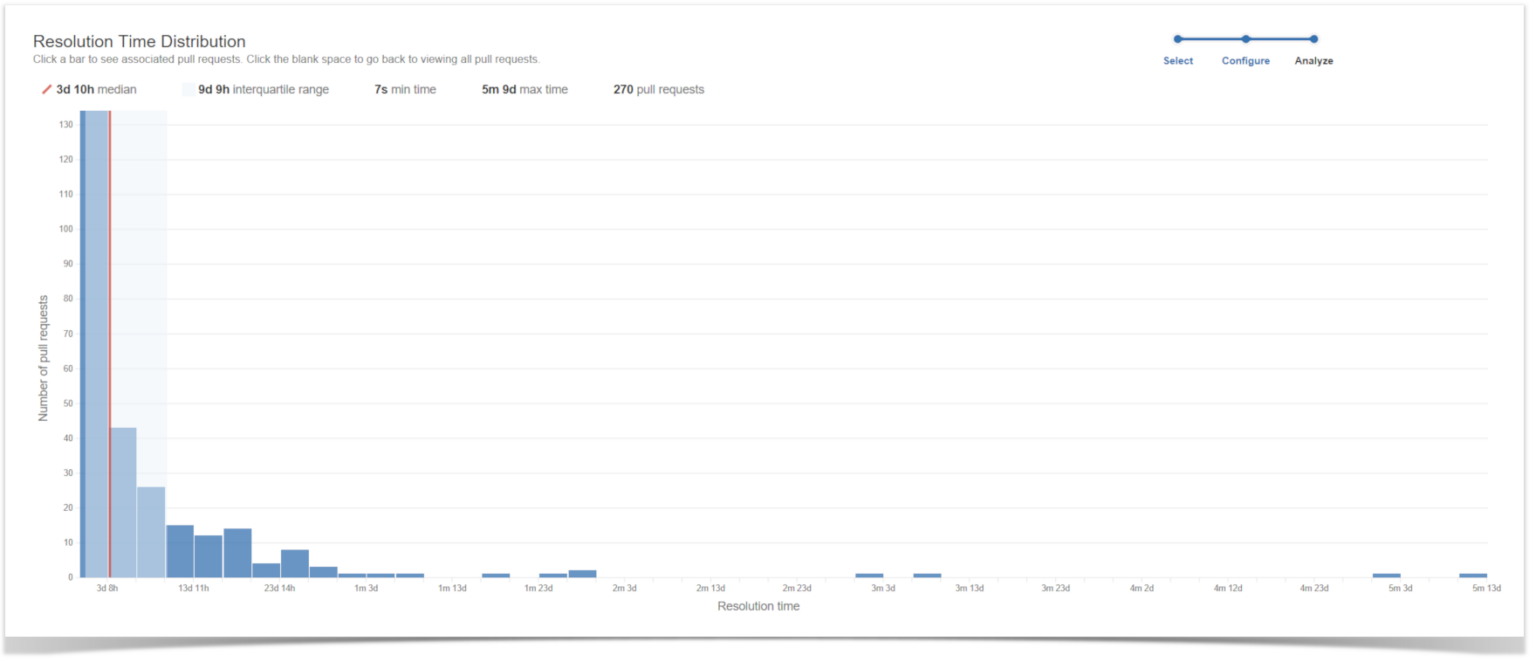
Task: Click the Configure step circle
Action: 1246,39
